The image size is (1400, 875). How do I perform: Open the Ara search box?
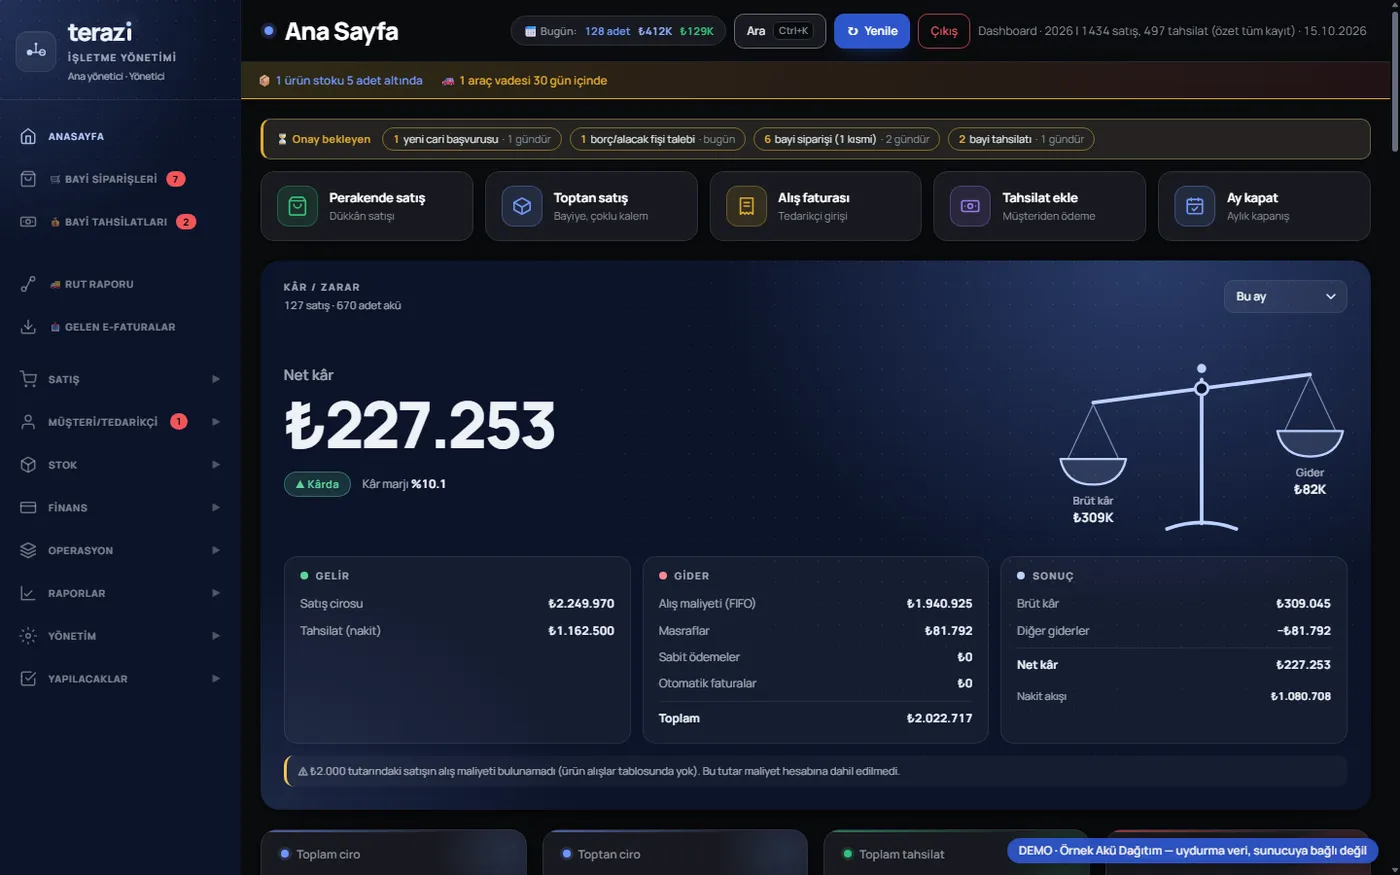coord(780,31)
